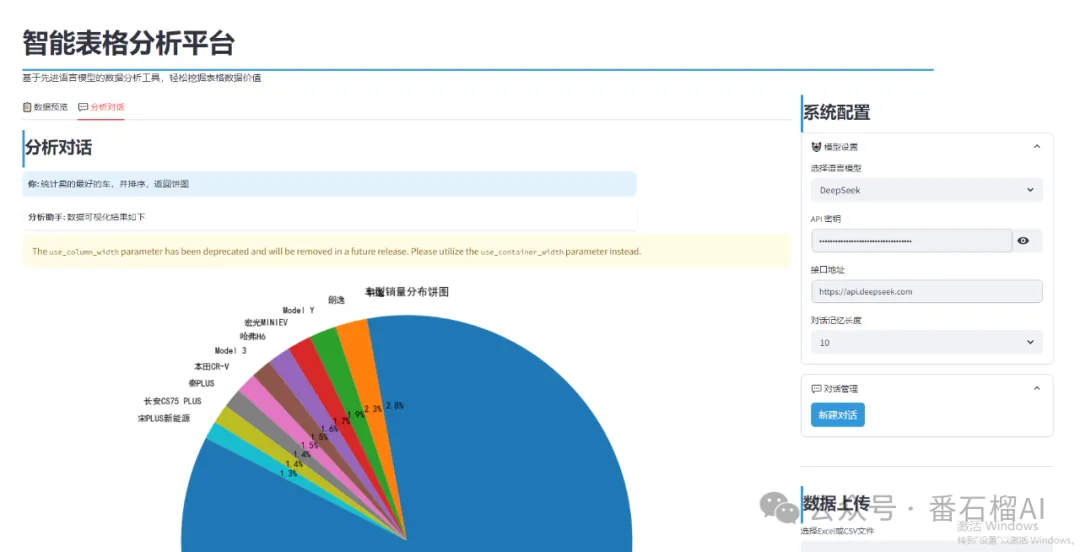Click the yellow use_column_width deprecation warning

coord(406,252)
